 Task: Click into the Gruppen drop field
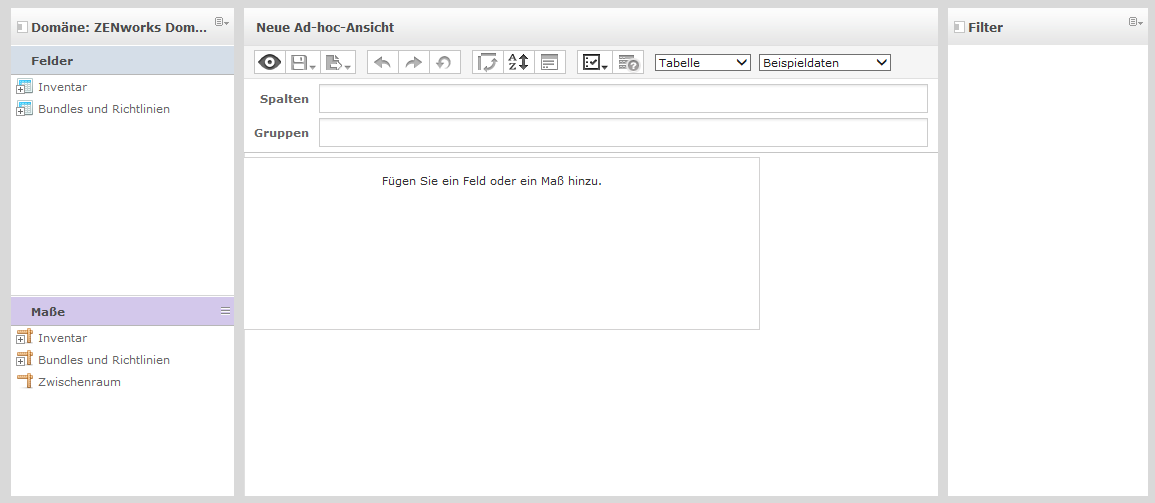[x=623, y=133]
